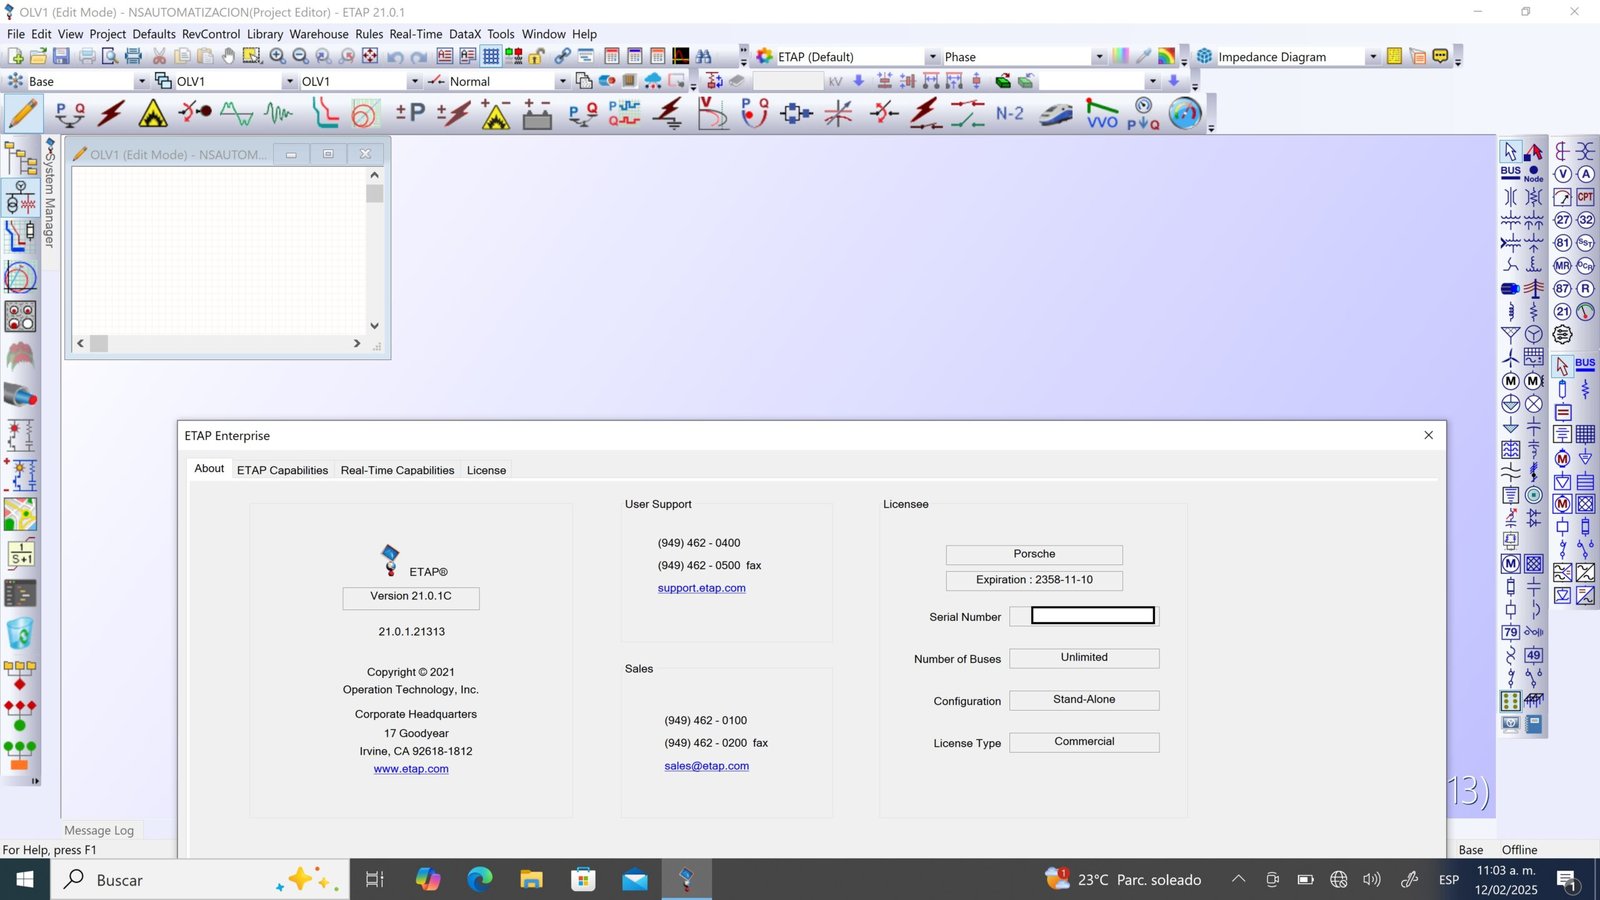Open the train traction analysis icon
The image size is (1600, 900).
[1056, 113]
